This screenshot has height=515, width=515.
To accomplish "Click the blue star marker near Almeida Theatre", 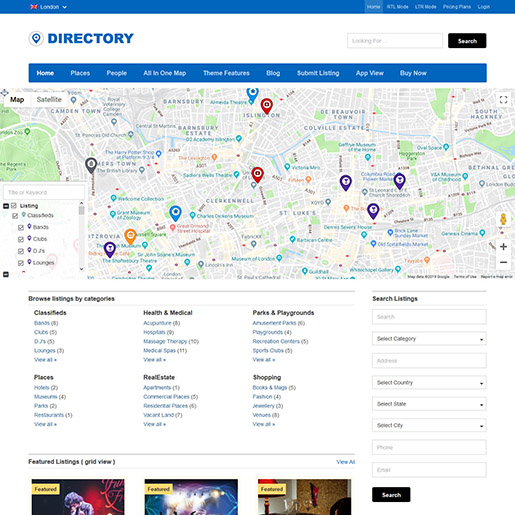I will tap(252, 94).
